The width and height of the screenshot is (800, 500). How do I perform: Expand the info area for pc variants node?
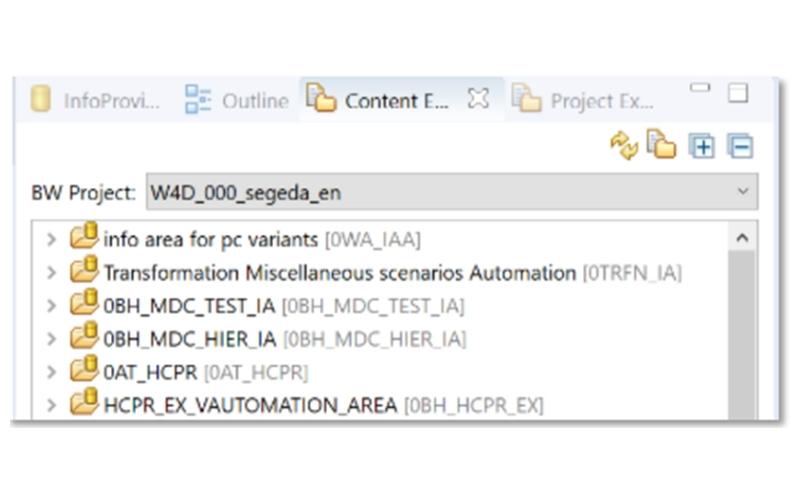tap(52, 239)
